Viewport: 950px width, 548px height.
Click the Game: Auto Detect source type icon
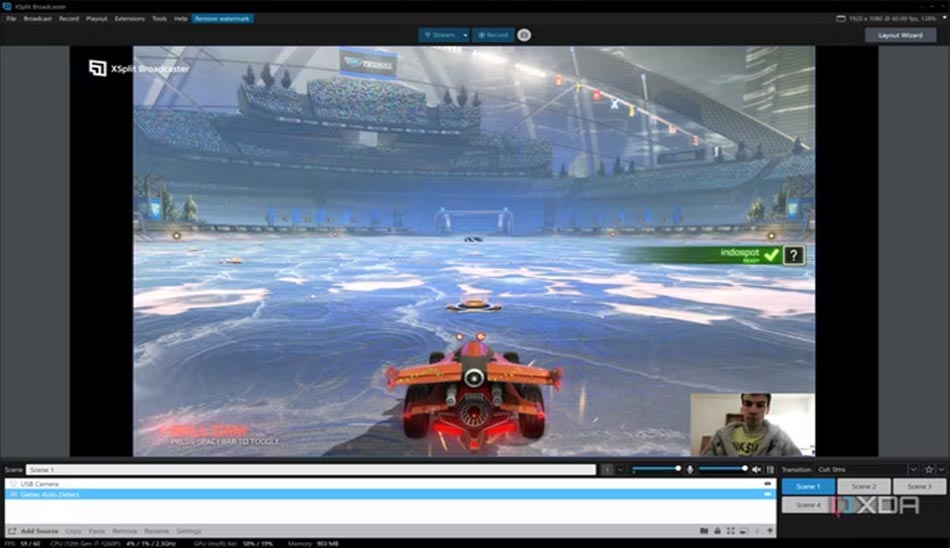13,495
